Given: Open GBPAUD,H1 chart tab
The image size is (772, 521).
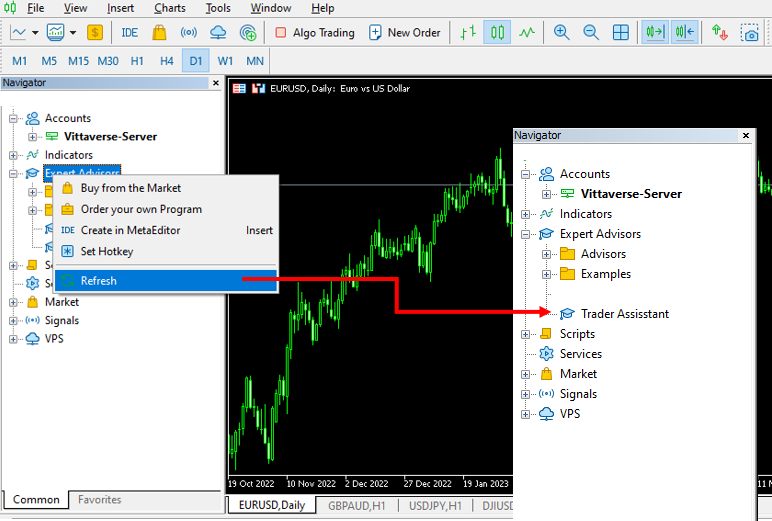Looking at the screenshot, I should pyautogui.click(x=356, y=506).
